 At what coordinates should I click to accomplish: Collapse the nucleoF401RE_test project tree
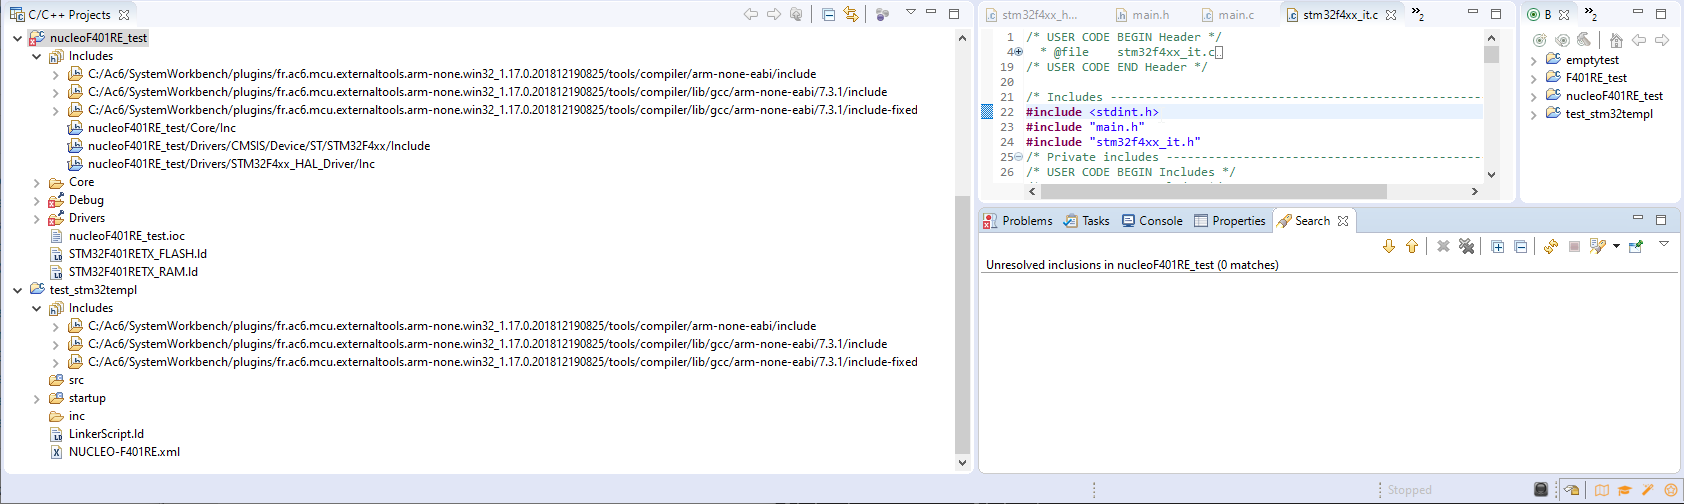click(17, 38)
